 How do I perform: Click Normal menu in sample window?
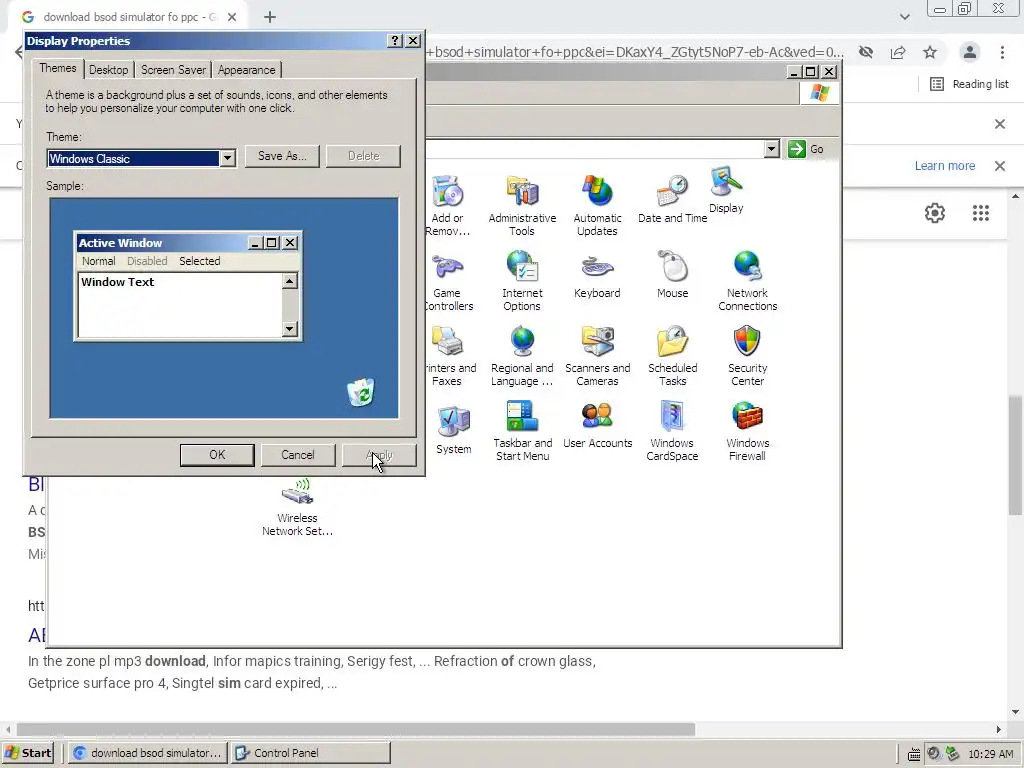click(x=98, y=261)
